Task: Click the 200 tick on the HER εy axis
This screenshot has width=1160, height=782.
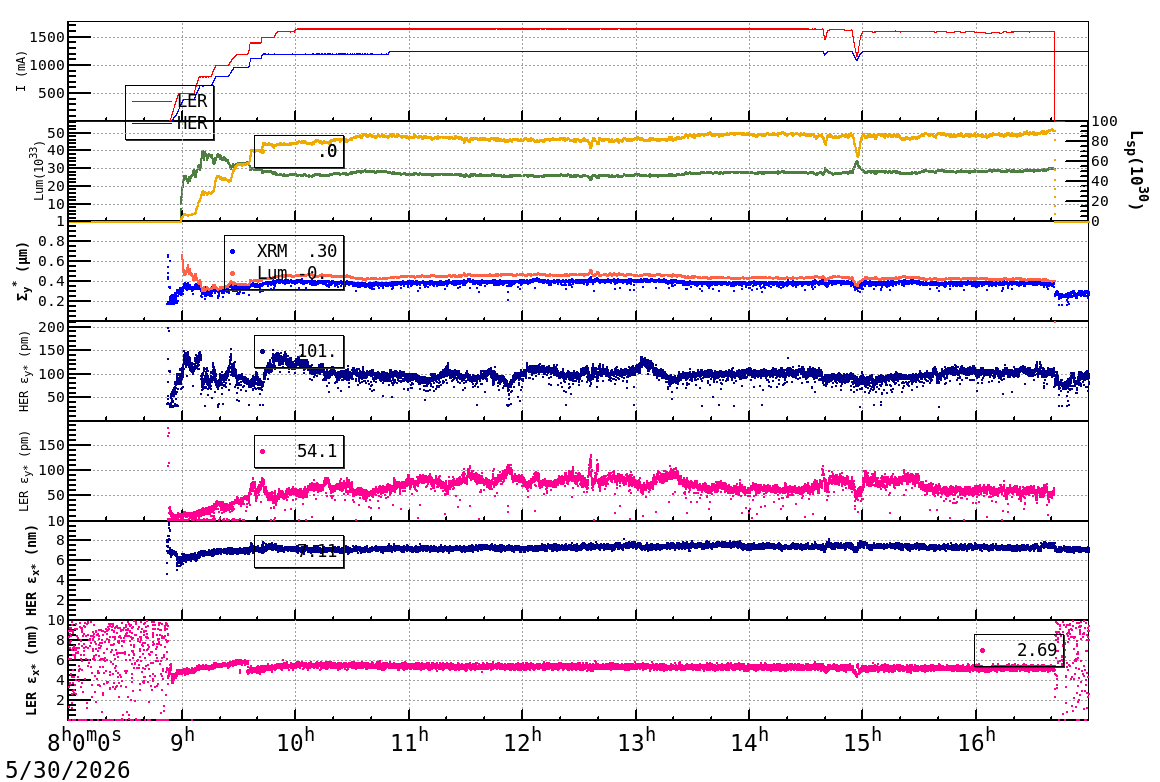Action: click(x=52, y=327)
